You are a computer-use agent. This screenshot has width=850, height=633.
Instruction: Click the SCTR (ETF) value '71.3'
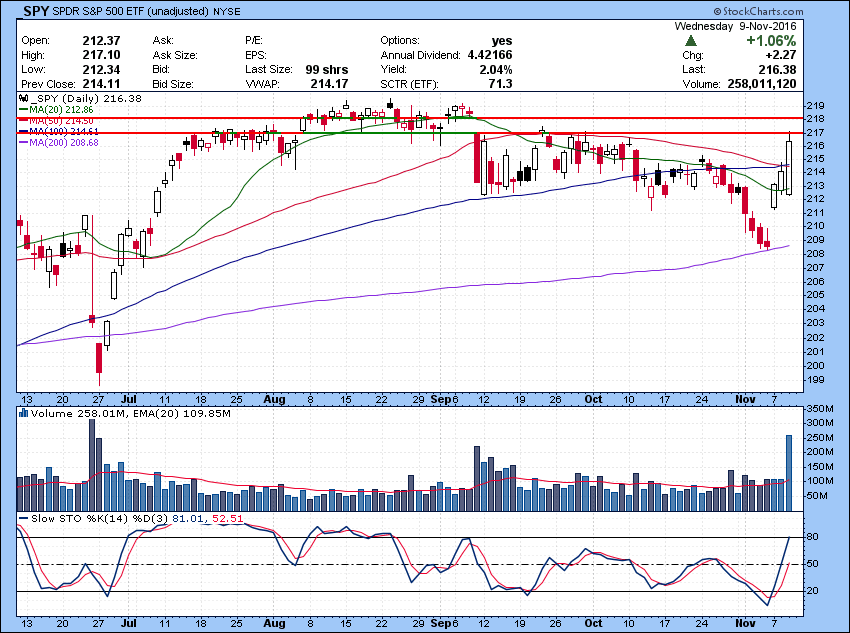click(x=500, y=84)
